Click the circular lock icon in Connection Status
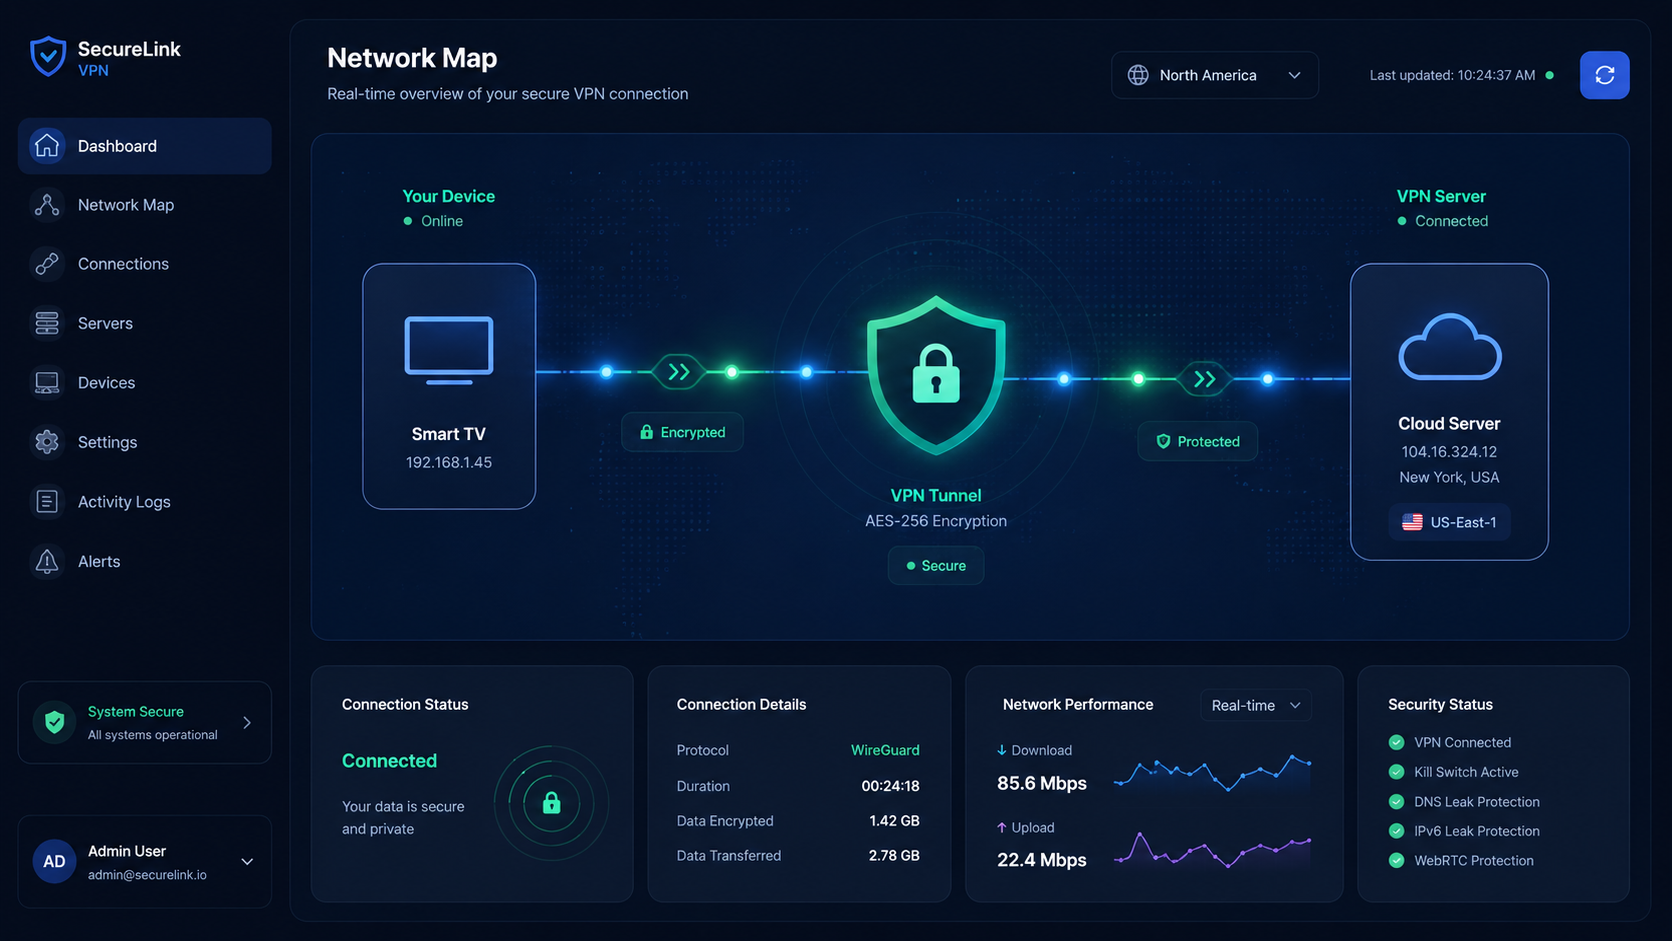The image size is (1672, 941). tap(551, 802)
